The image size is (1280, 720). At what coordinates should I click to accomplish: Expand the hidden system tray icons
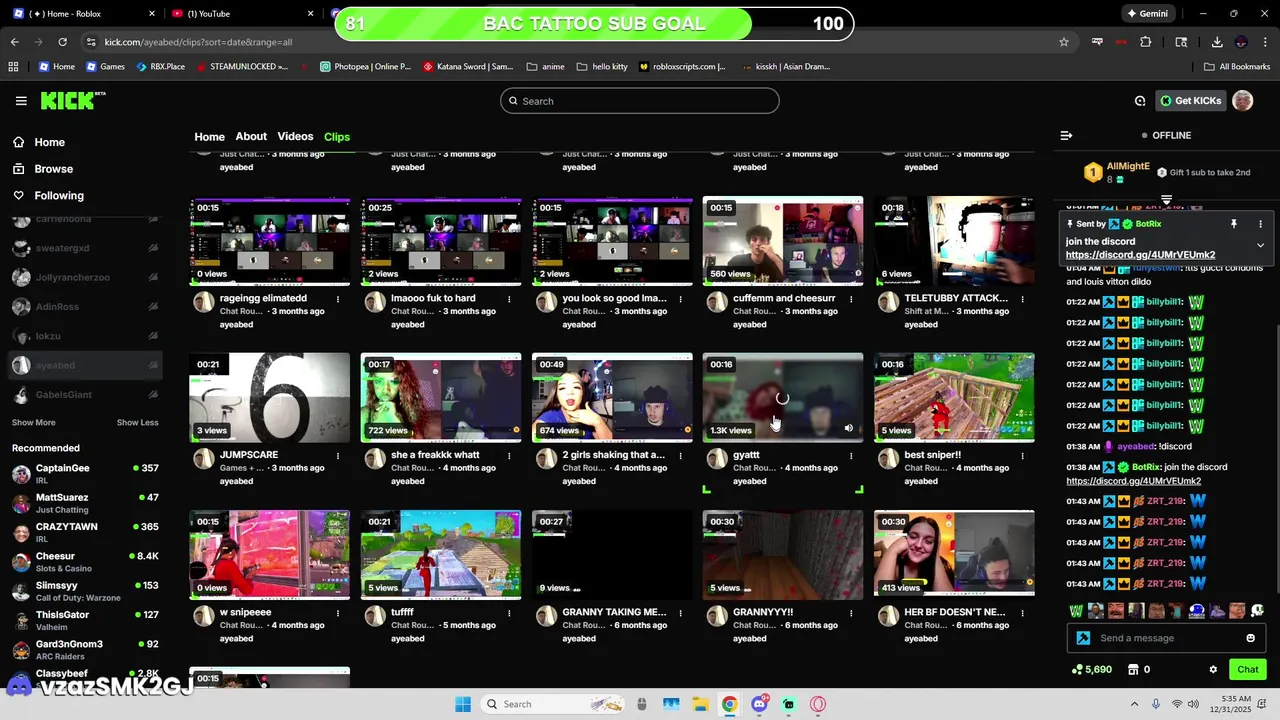(1134, 704)
